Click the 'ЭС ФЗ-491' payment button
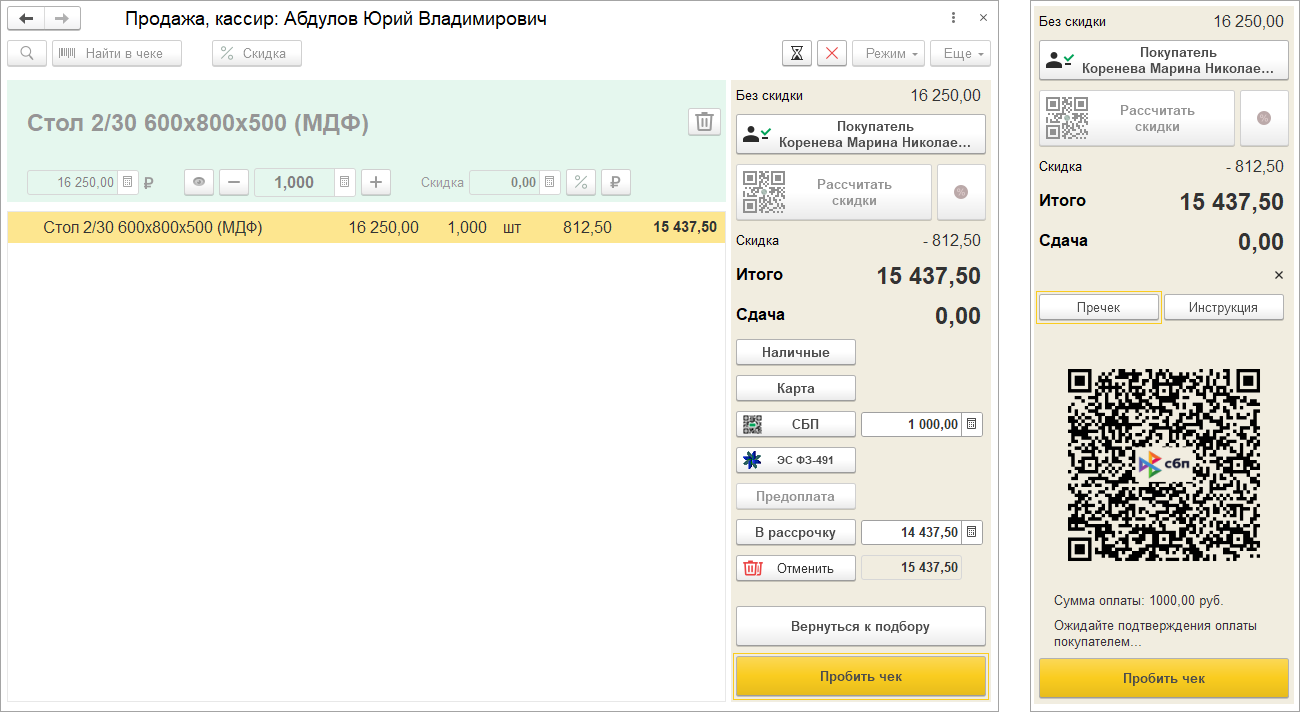Screen dimensions: 1300x712 [796, 460]
